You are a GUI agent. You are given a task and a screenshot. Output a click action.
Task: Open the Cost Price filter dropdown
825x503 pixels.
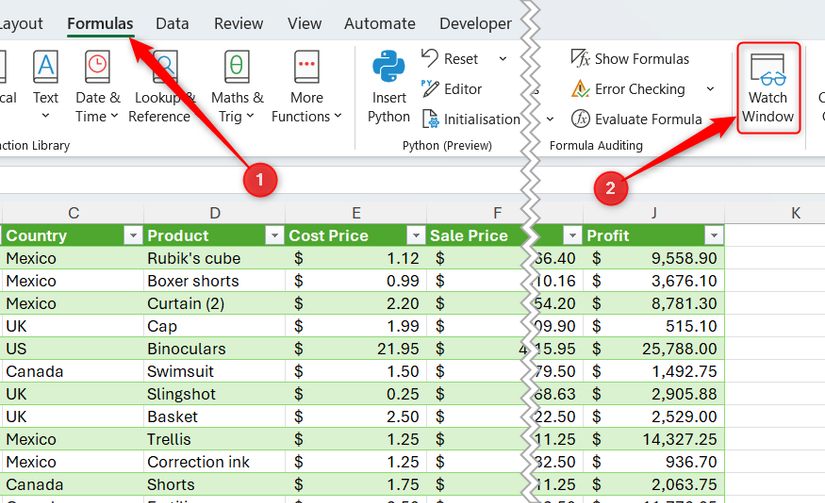coord(416,236)
